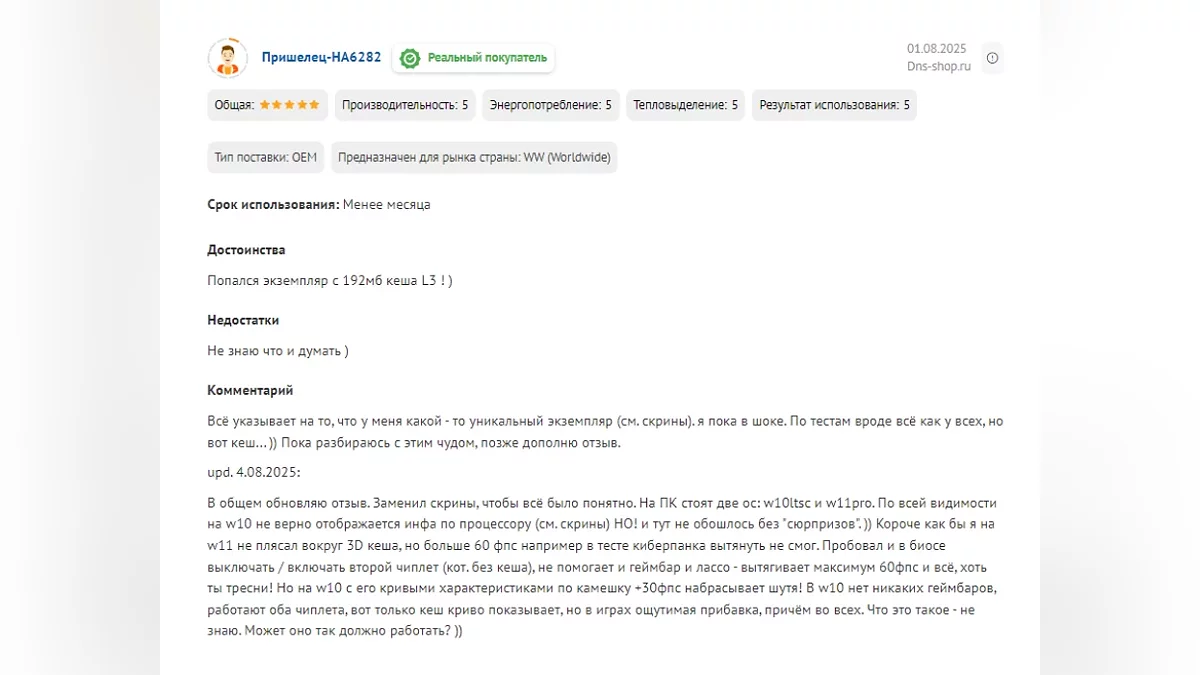Select the Тепловыделение: 5 rating chip
Screen dimensions: 1200x675
(686, 105)
